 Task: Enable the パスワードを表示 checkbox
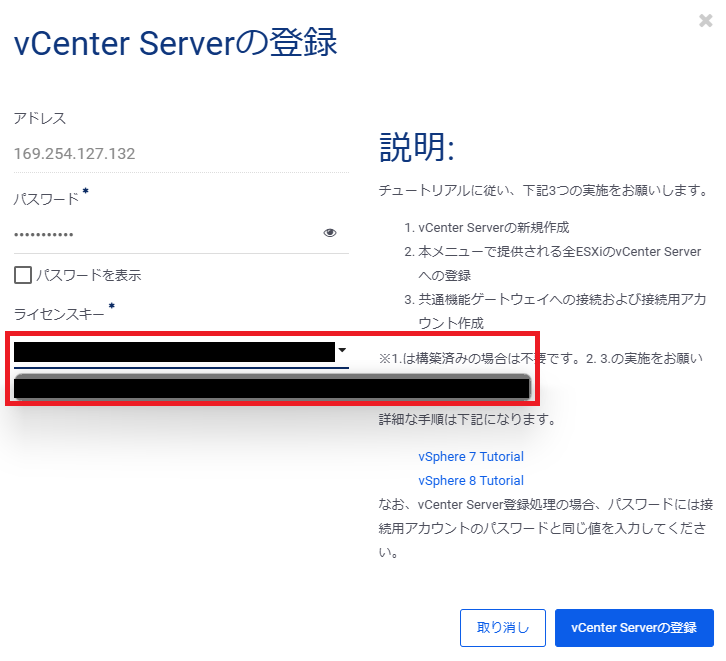pyautogui.click(x=23, y=275)
